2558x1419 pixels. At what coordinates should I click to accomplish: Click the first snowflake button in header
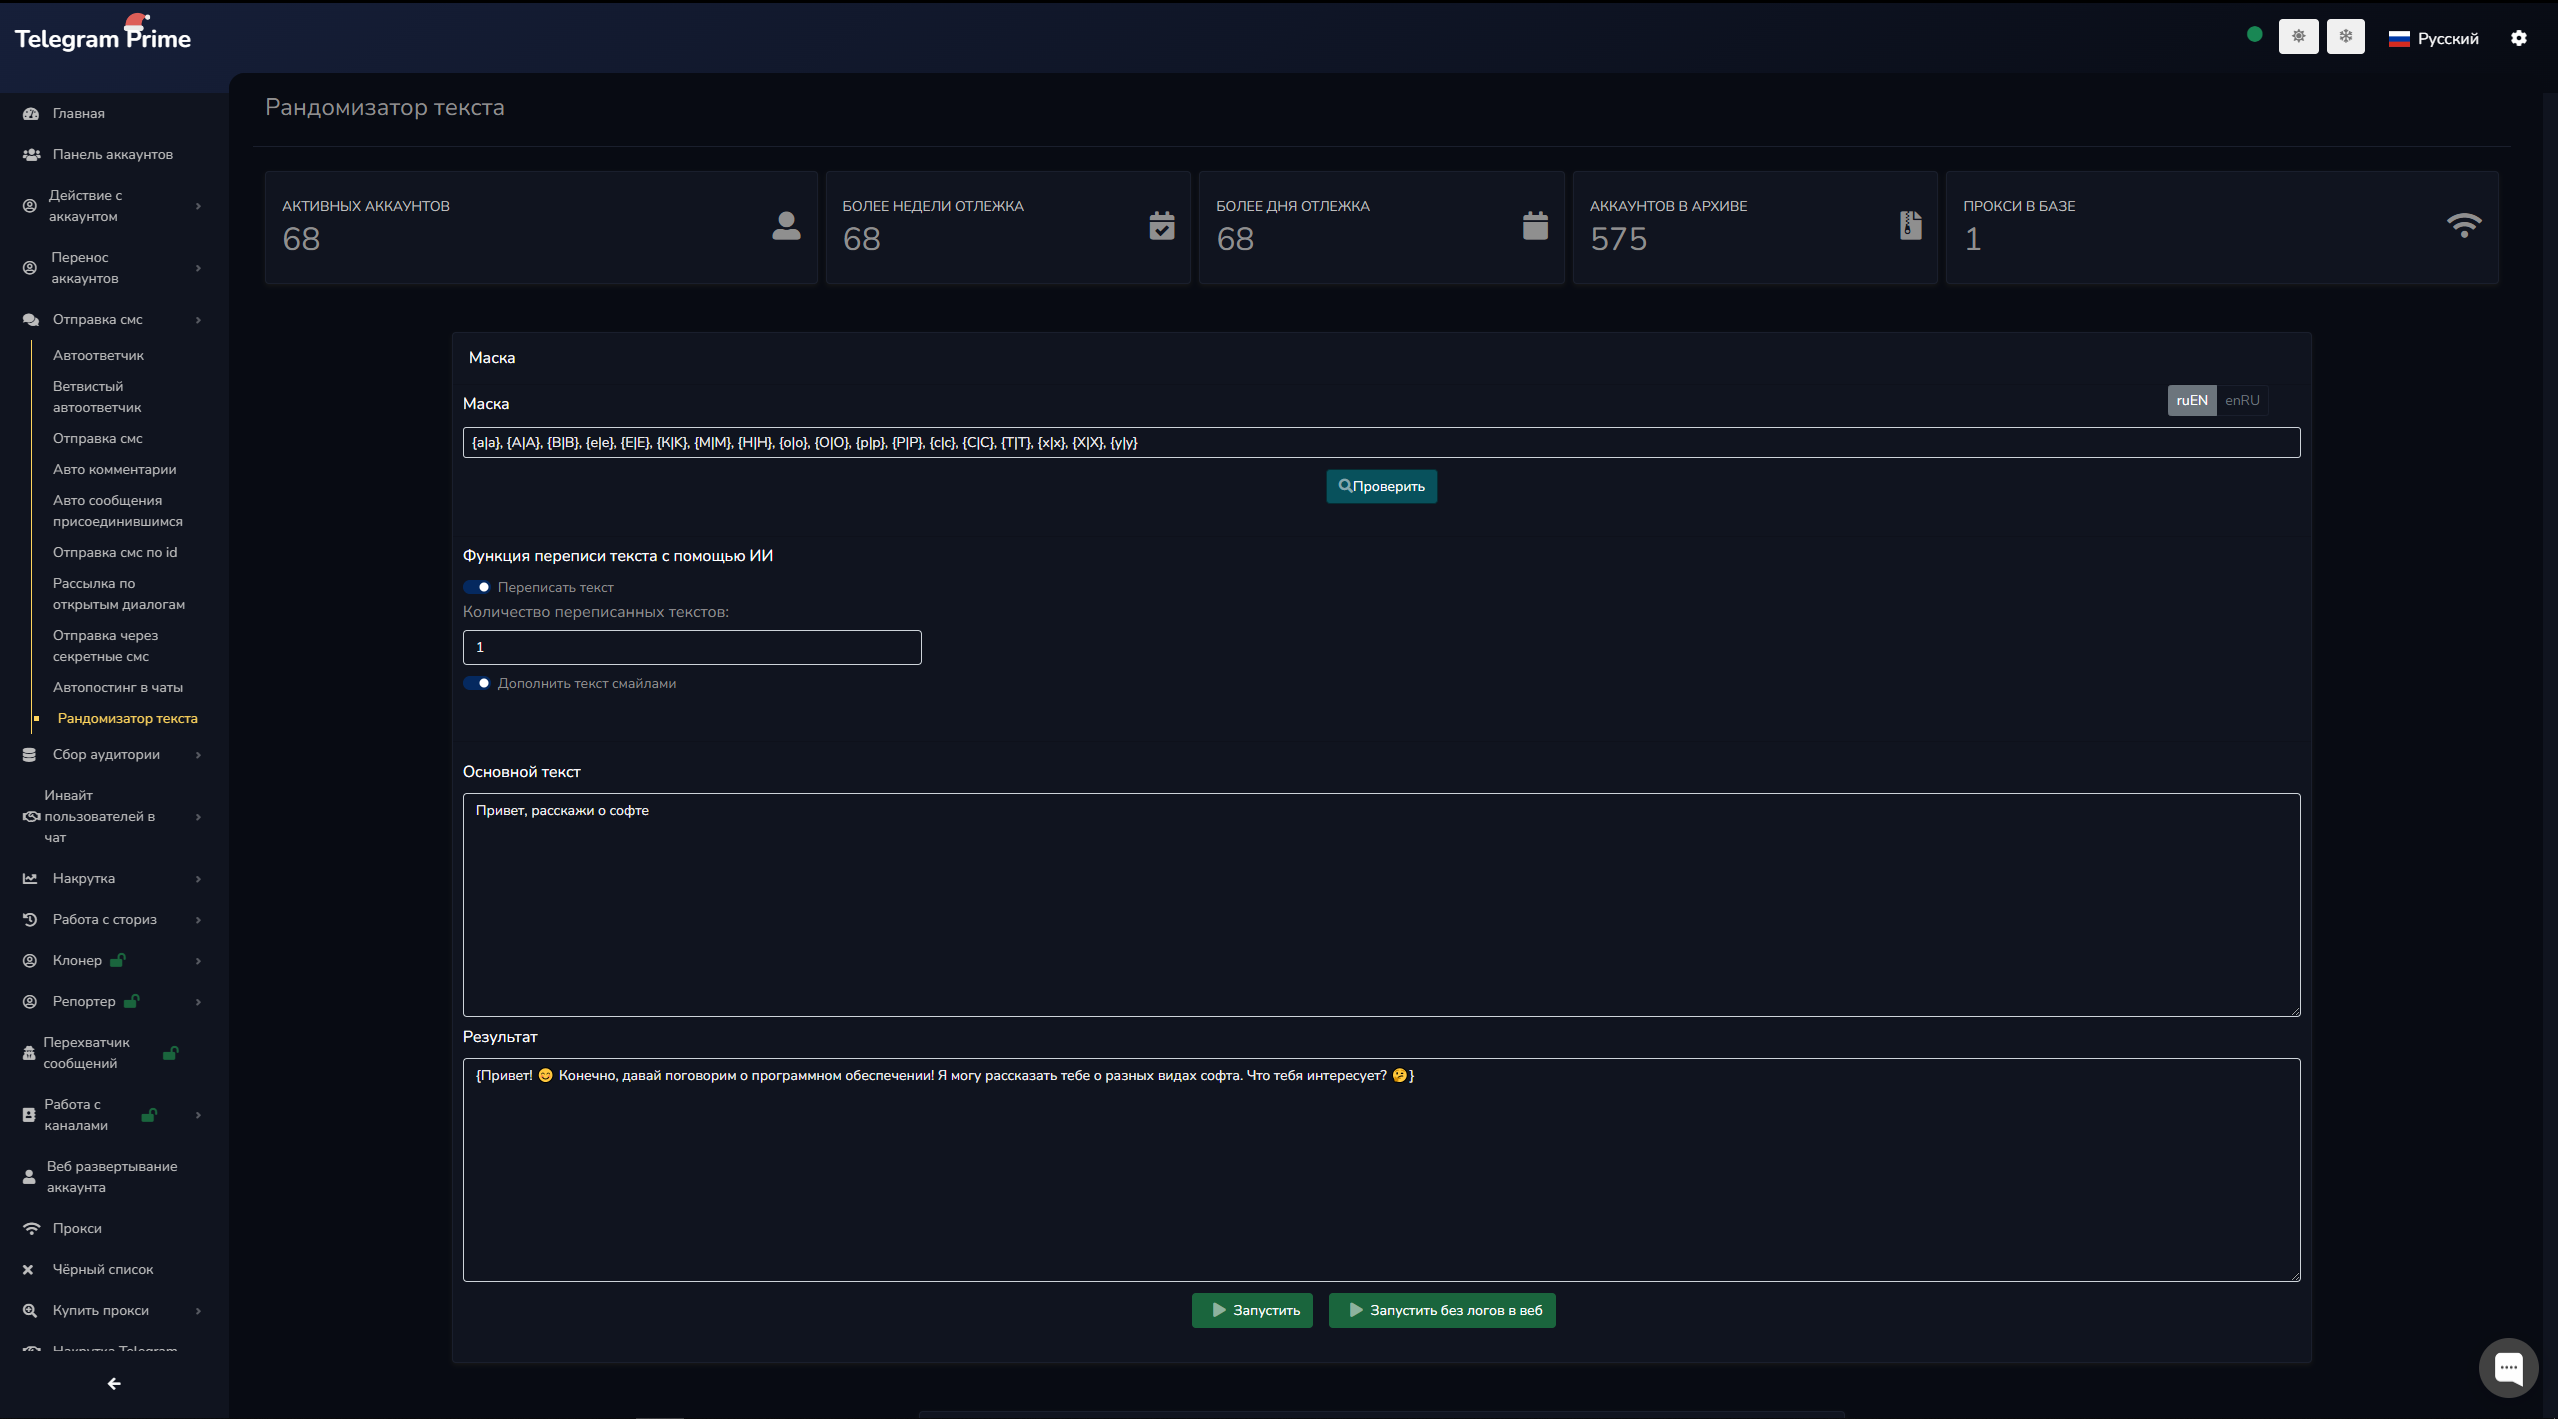[x=2298, y=37]
